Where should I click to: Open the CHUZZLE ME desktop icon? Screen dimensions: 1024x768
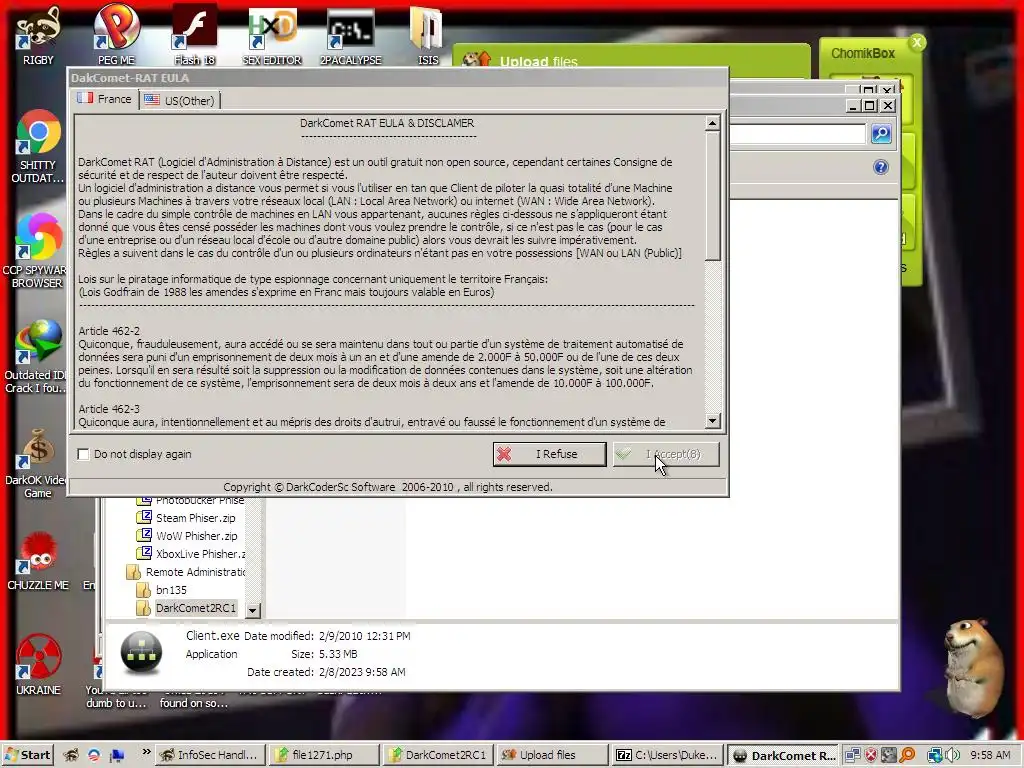38,562
